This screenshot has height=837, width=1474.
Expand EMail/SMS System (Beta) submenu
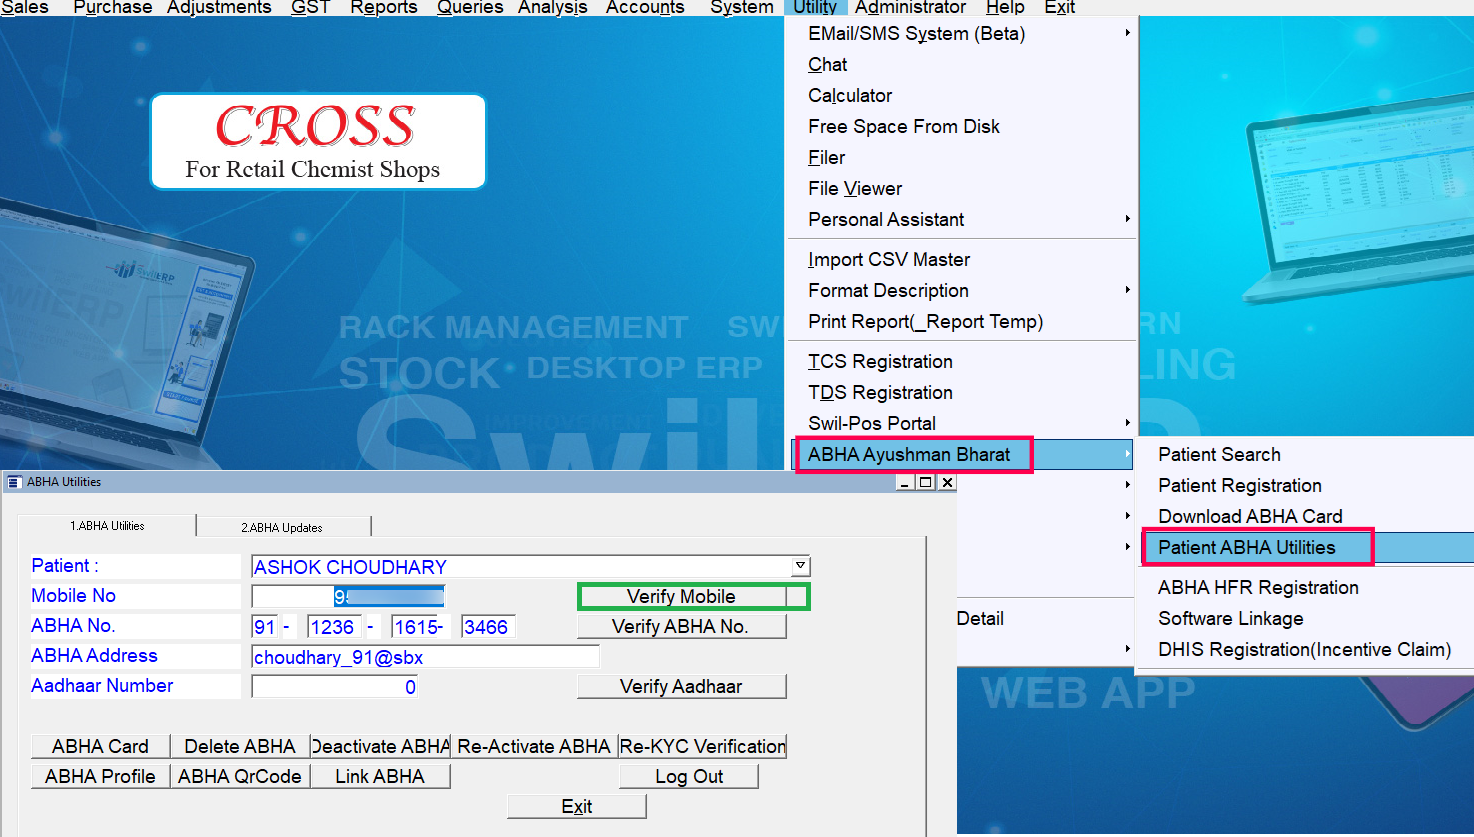click(x=963, y=33)
